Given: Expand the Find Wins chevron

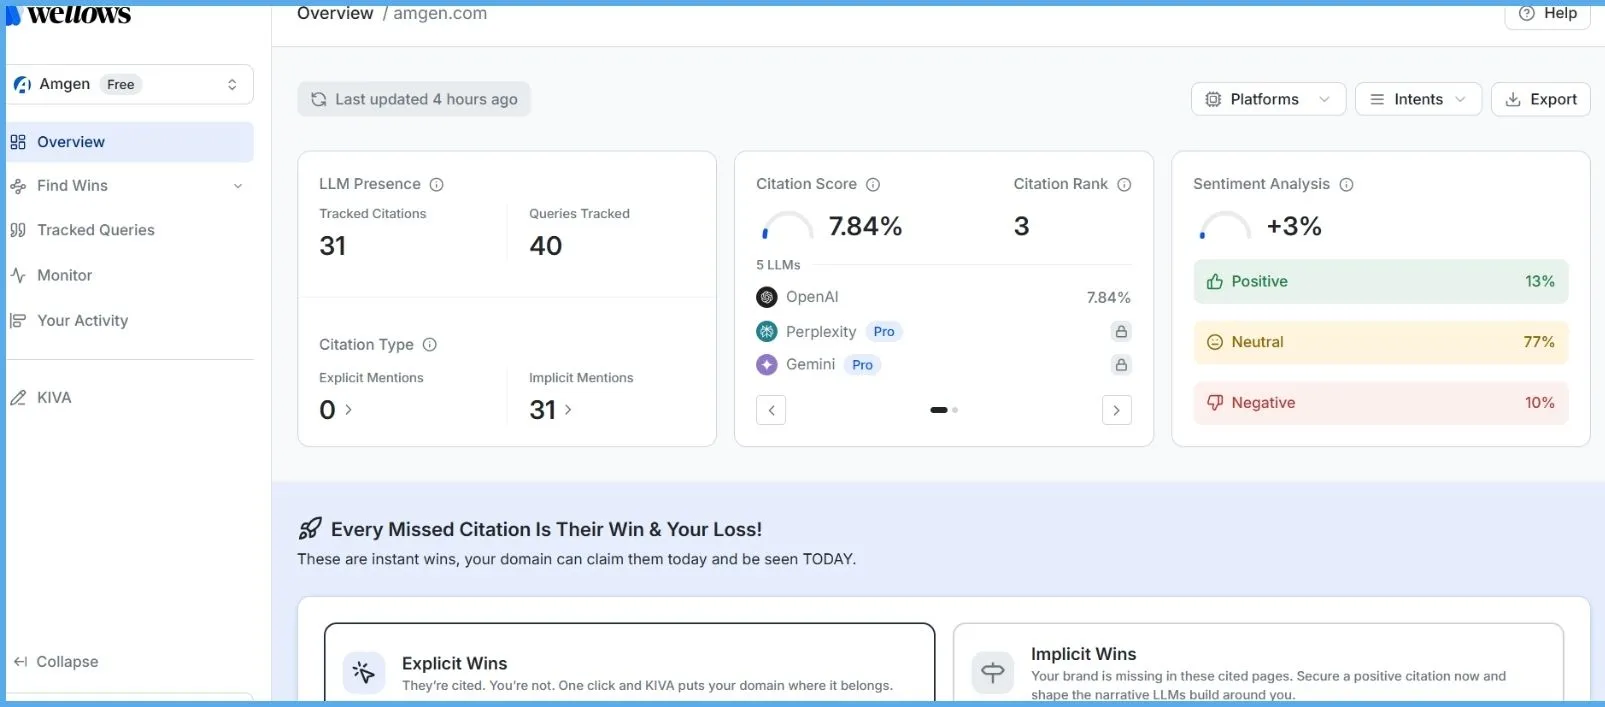Looking at the screenshot, I should (238, 186).
